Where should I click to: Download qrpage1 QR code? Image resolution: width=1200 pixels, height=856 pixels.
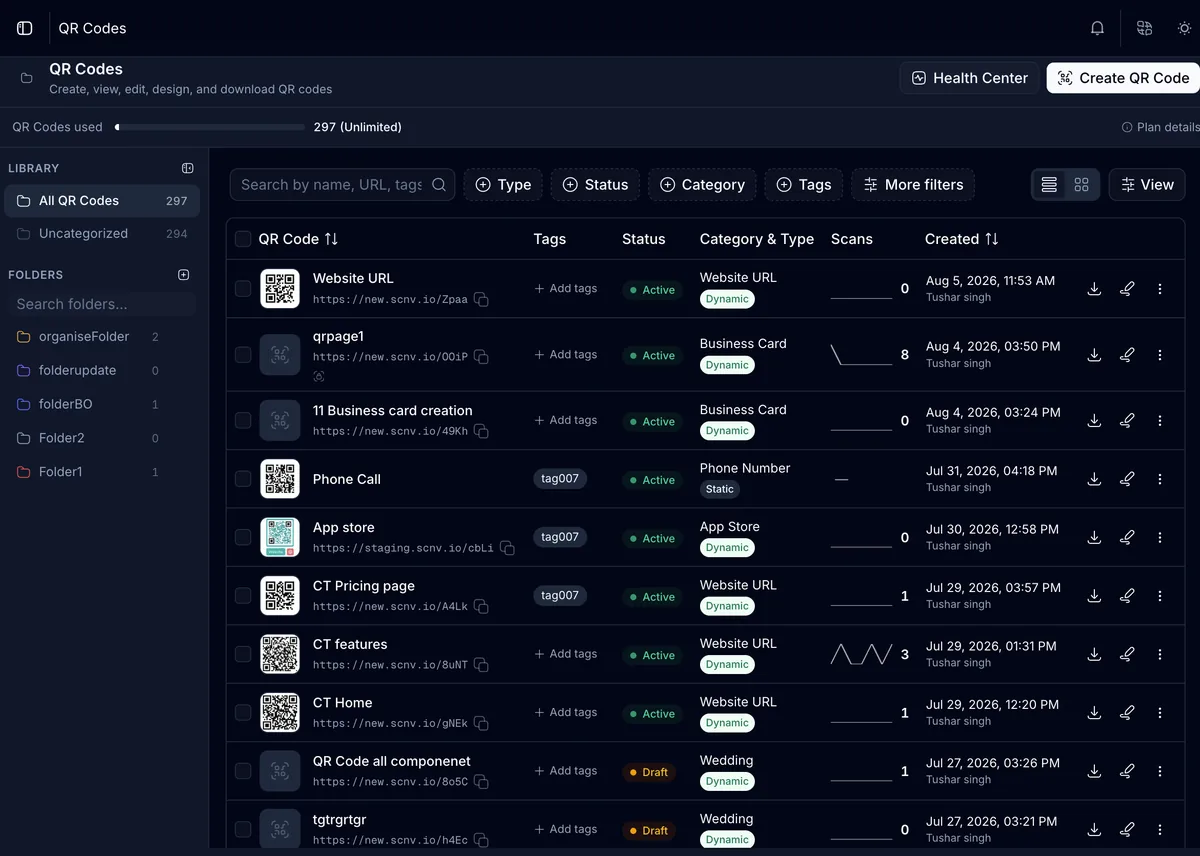(1094, 355)
